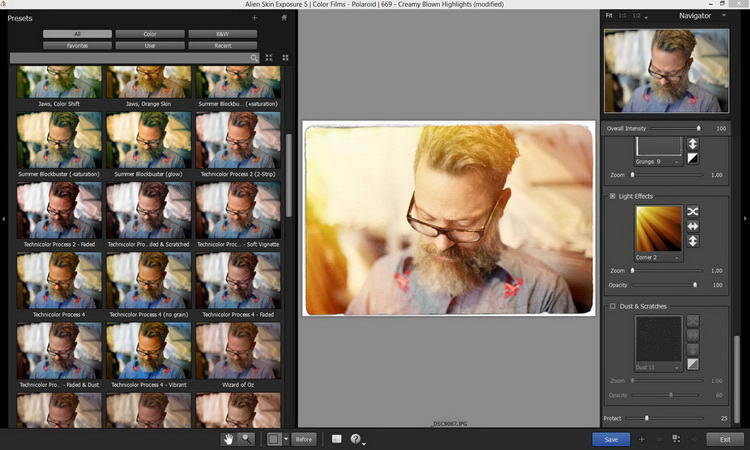Toggle the Before preview button
This screenshot has width=750, height=450.
[304, 439]
